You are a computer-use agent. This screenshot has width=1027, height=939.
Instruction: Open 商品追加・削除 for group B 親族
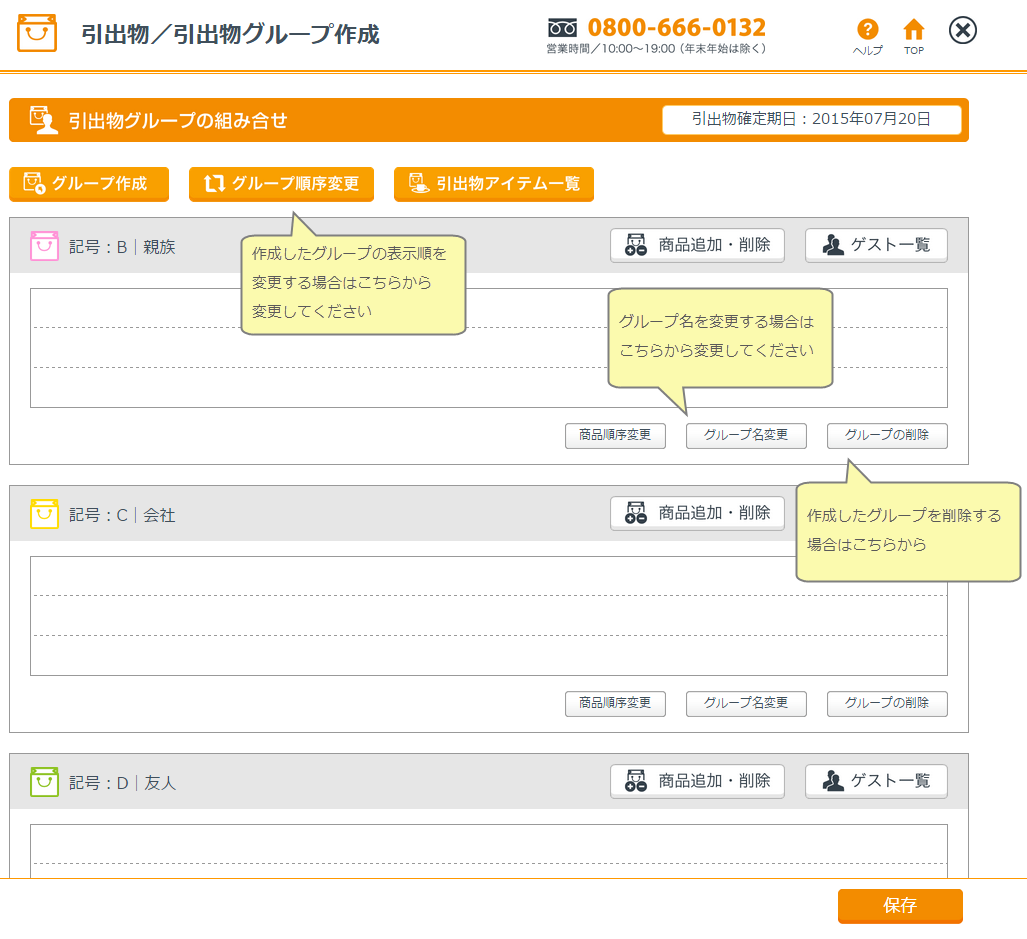(x=697, y=245)
